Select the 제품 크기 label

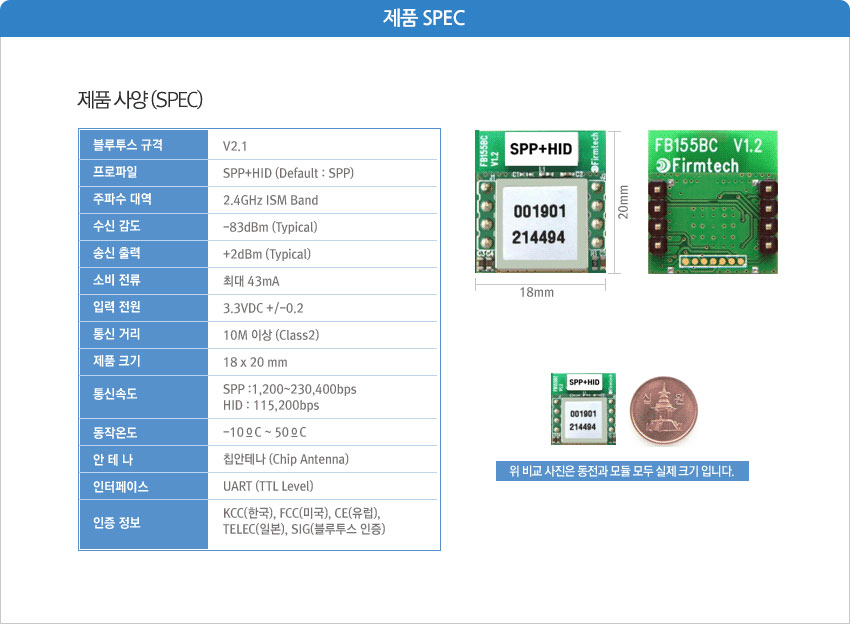[x=117, y=361]
